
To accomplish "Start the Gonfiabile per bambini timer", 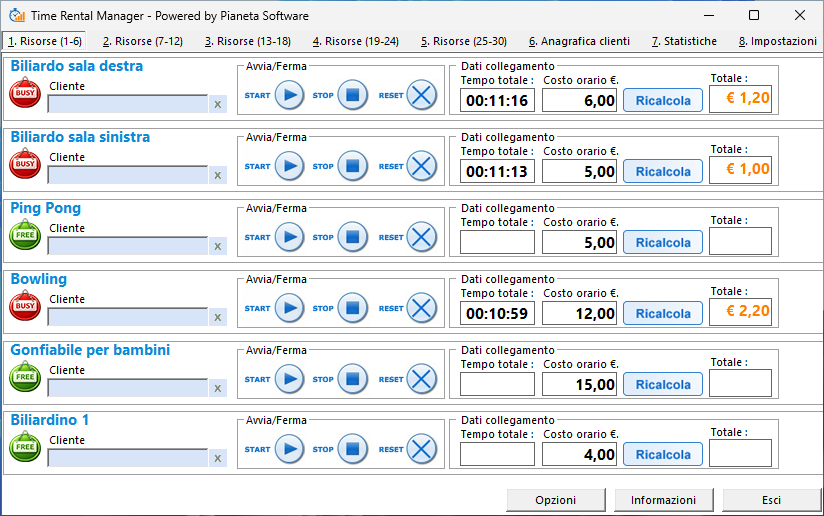I will 290,379.
